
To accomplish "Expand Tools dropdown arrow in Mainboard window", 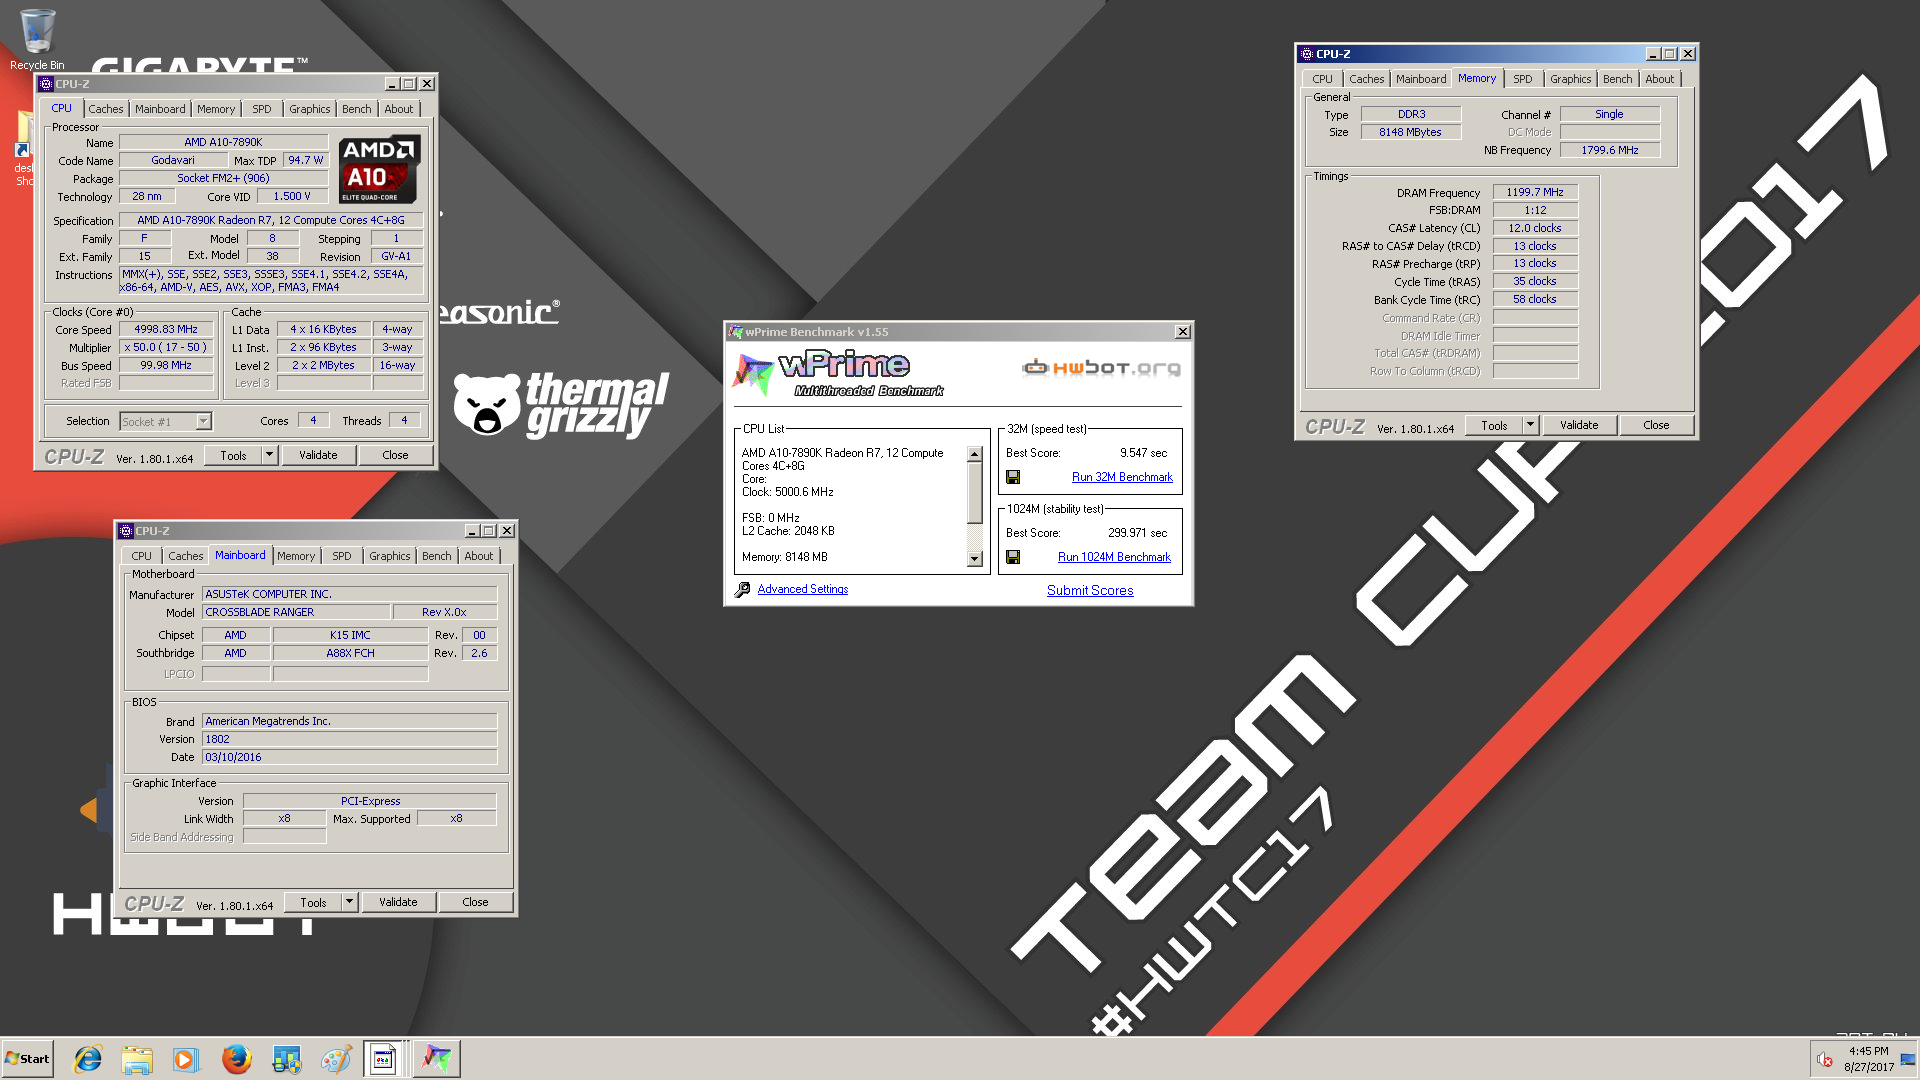I will click(x=349, y=902).
